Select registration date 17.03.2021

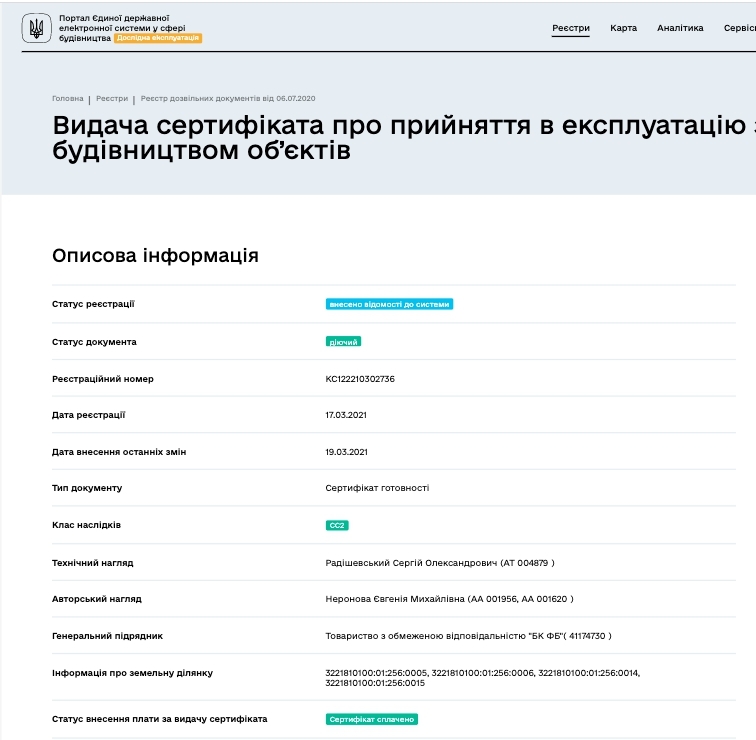[346, 415]
